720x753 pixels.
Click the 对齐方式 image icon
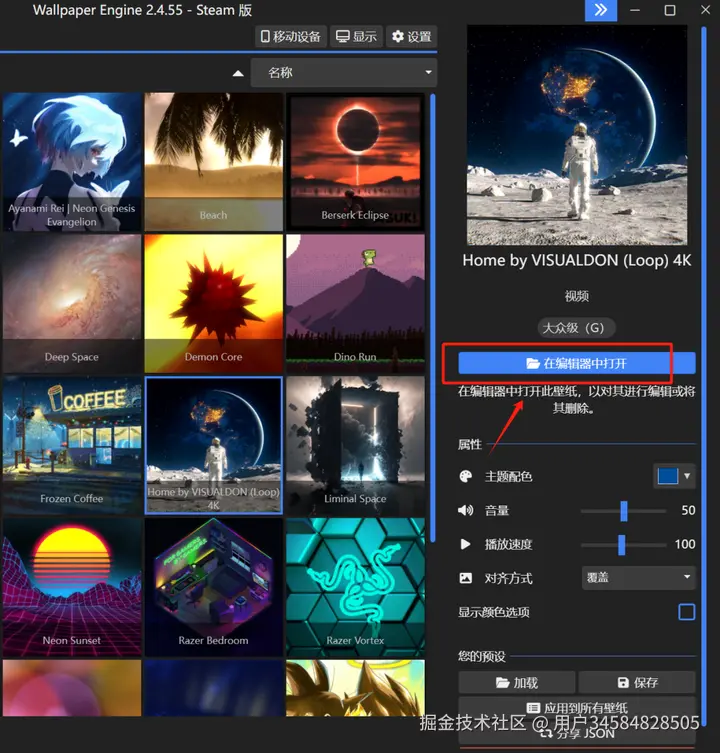tap(465, 578)
